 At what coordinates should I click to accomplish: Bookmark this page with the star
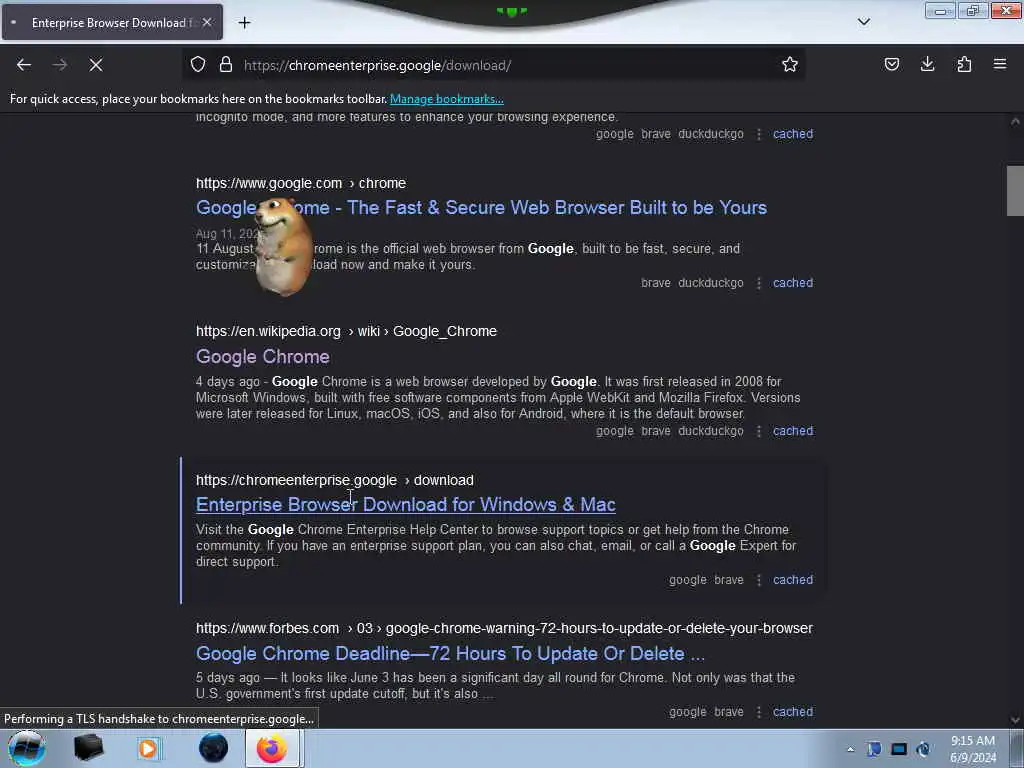pos(790,64)
